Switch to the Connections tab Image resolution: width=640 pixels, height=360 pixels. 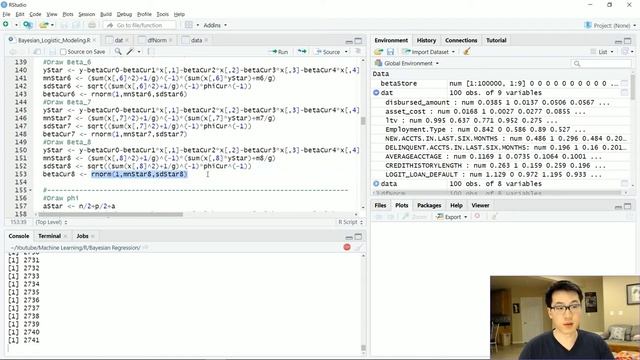point(461,40)
